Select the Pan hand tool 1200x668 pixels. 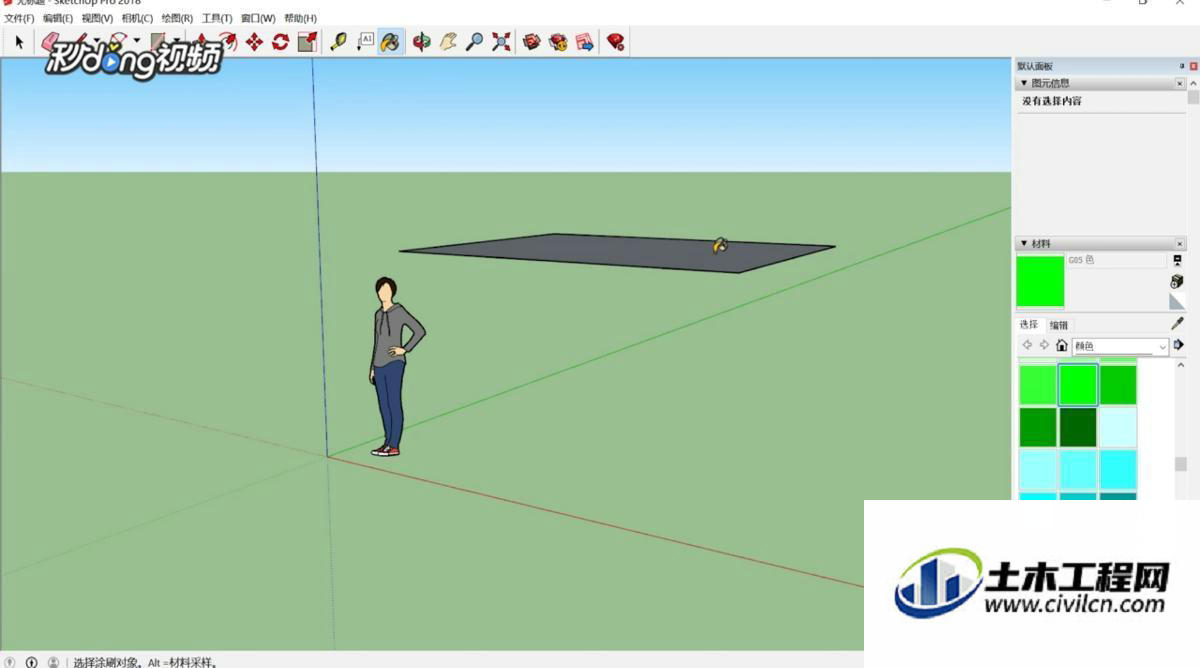[x=448, y=42]
